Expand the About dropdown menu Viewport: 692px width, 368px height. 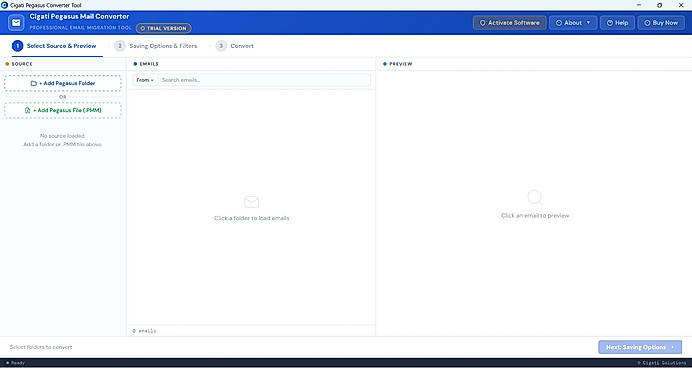click(x=573, y=23)
